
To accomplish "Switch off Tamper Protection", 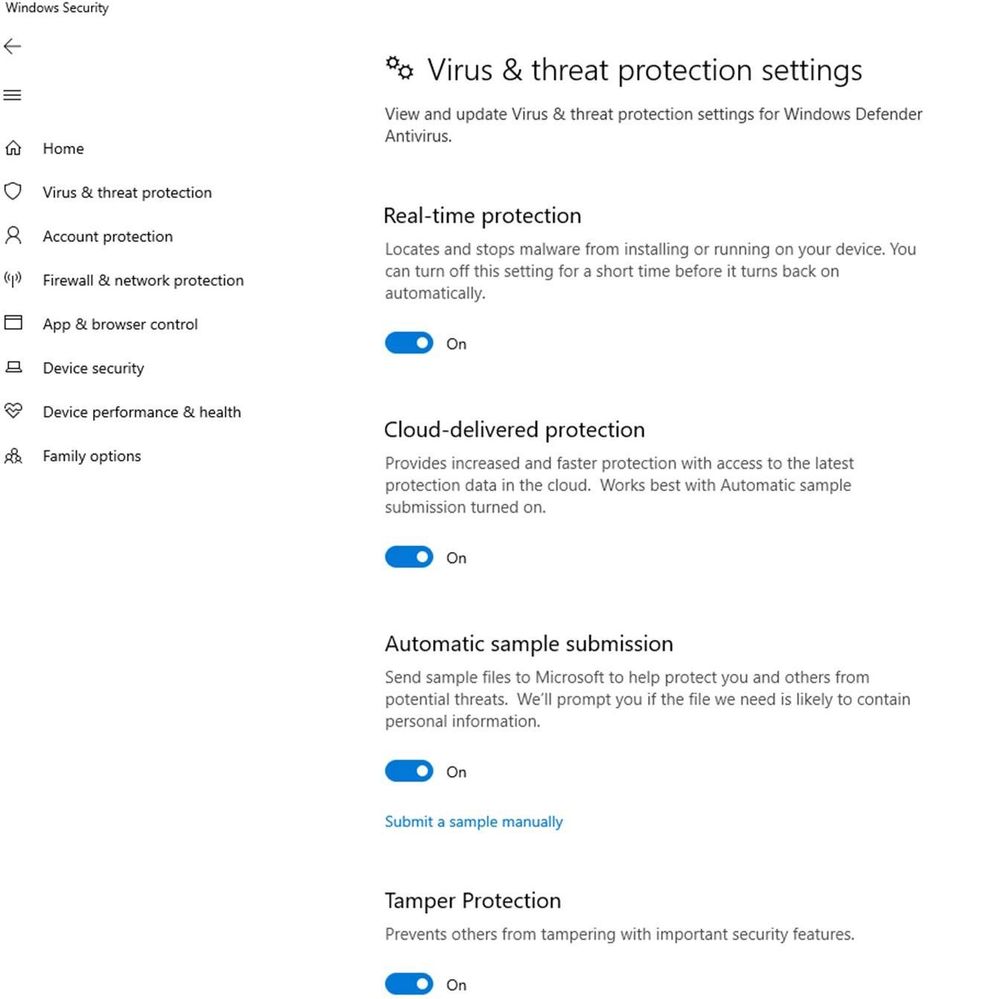I will click(x=408, y=984).
